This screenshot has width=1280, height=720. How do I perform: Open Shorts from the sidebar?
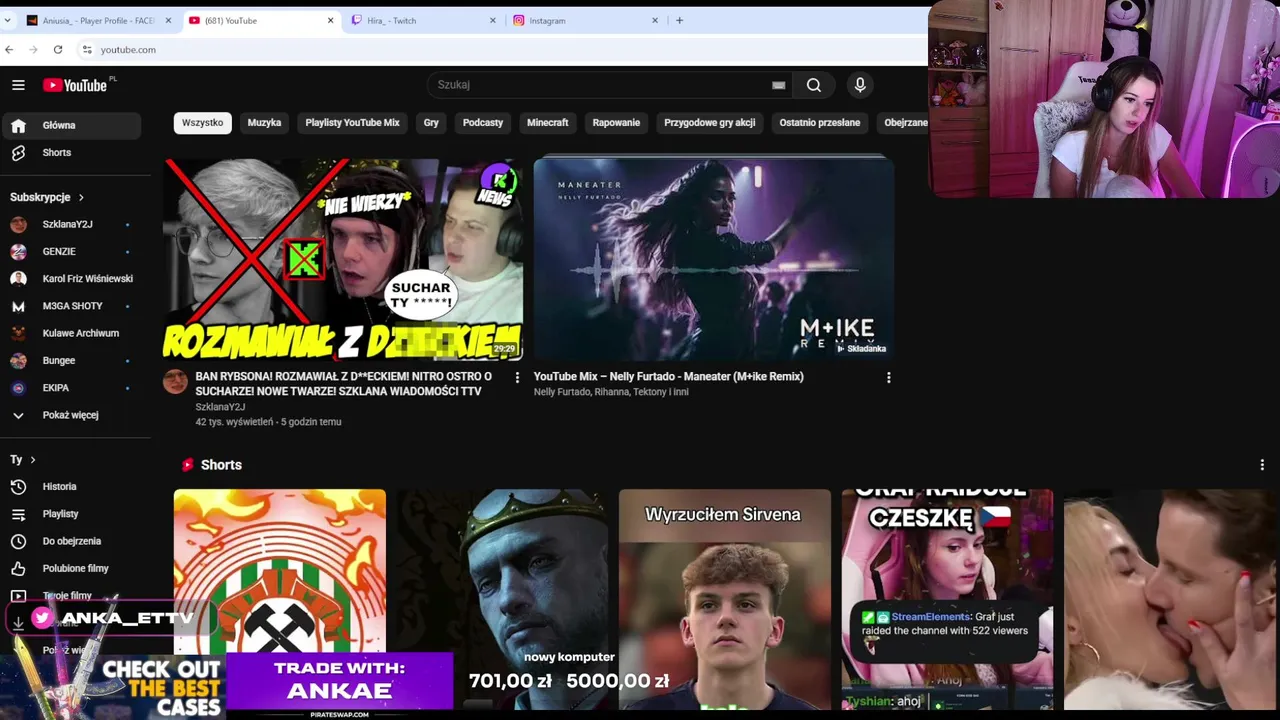70,152
